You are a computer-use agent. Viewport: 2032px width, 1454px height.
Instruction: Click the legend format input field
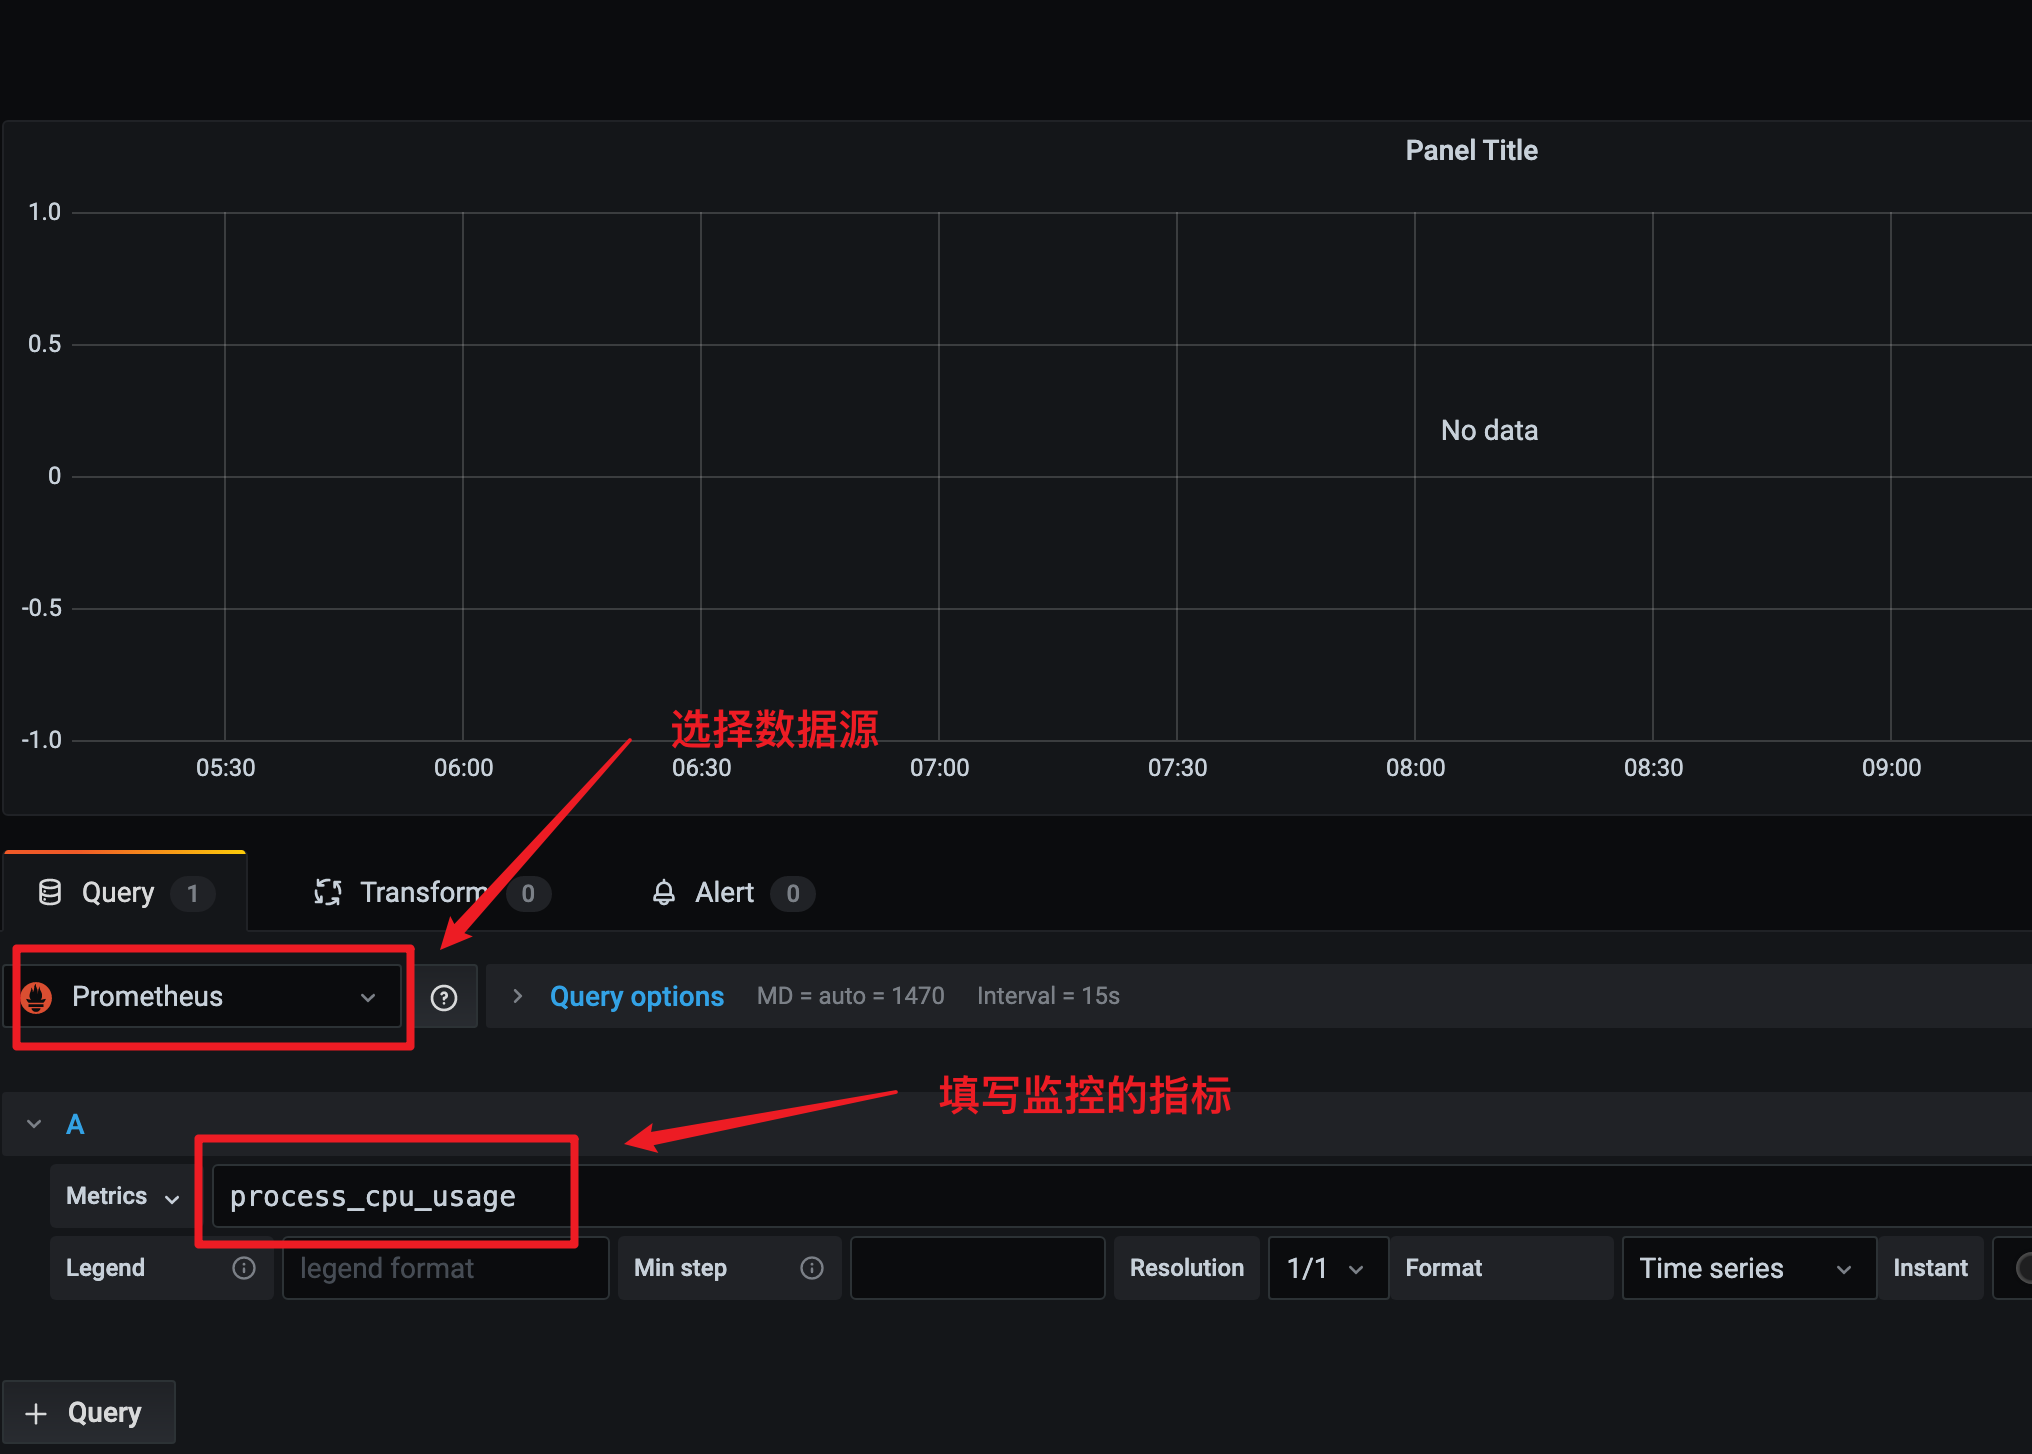445,1268
